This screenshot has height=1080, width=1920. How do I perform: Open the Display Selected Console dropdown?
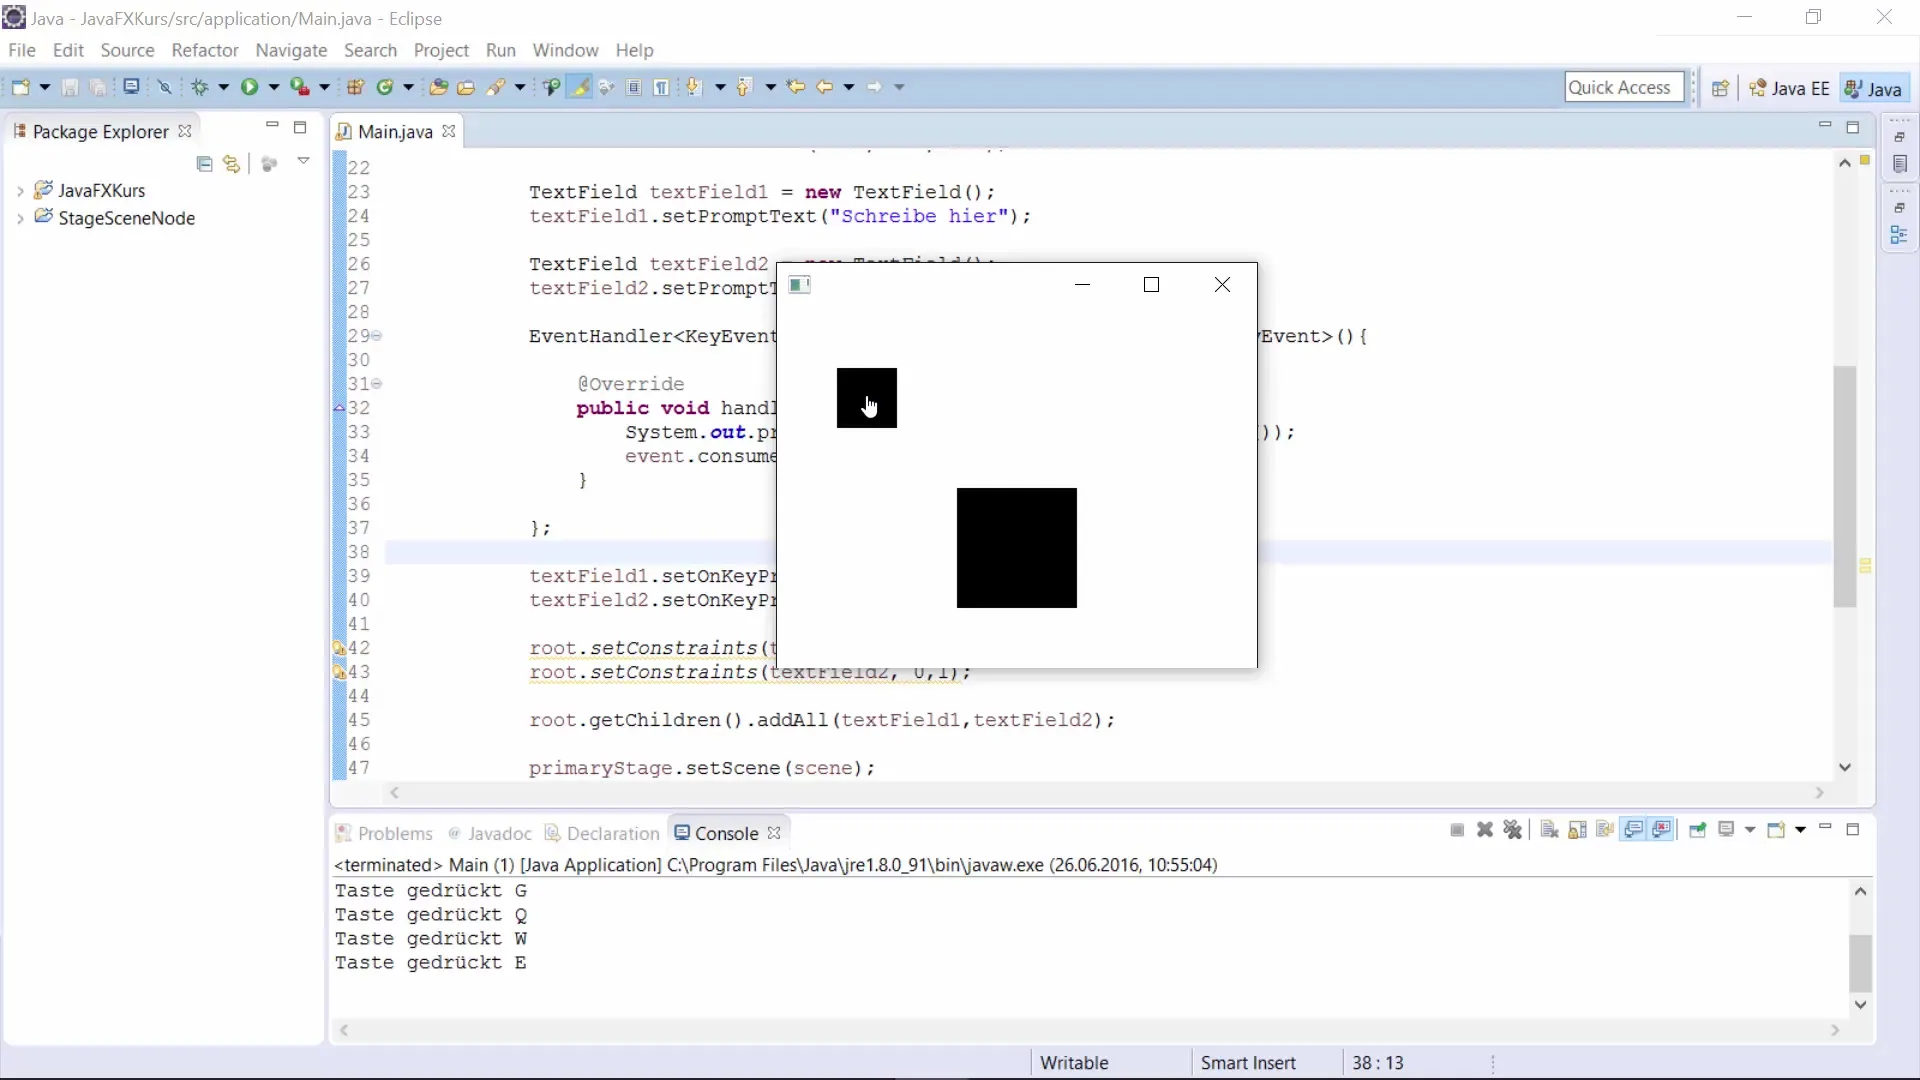click(1750, 830)
